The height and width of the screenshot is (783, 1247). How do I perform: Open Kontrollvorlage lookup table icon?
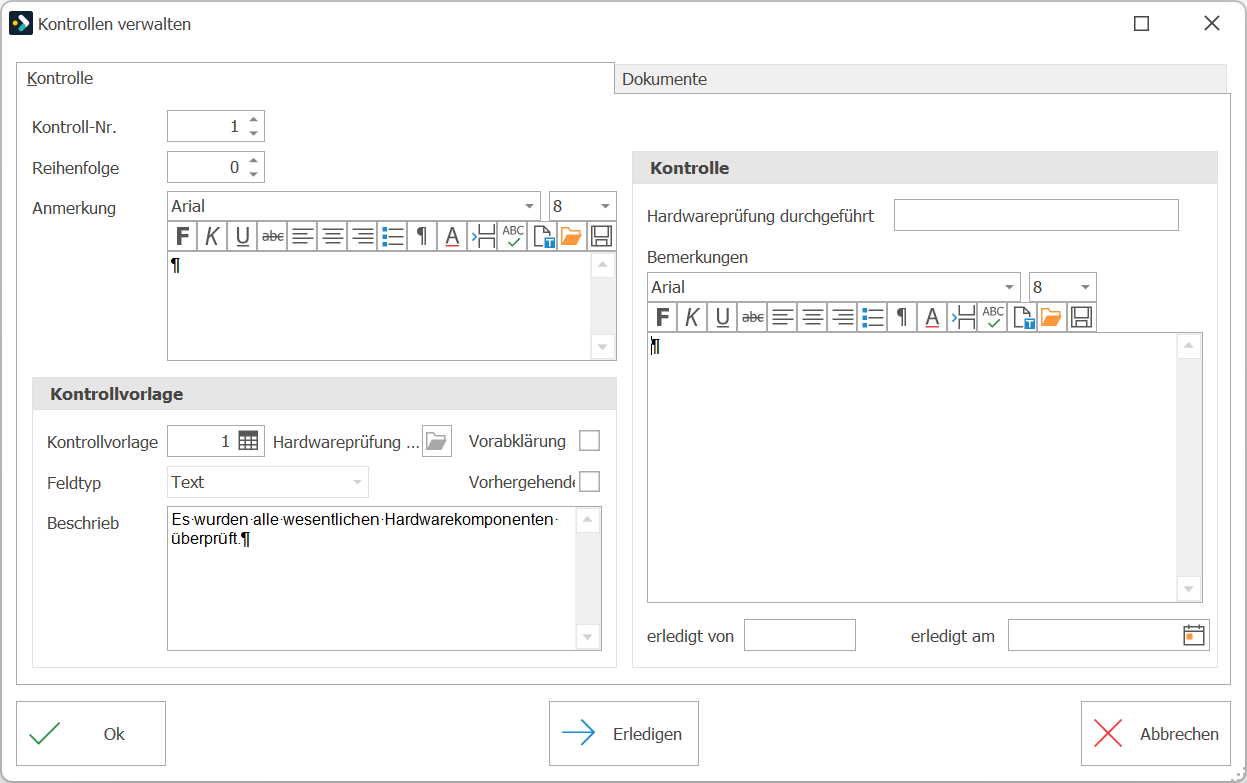click(x=248, y=441)
